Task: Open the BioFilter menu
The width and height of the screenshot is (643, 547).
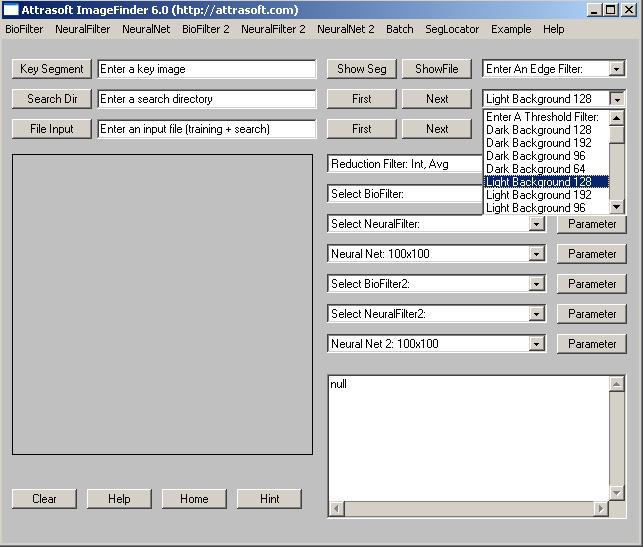Action: (24, 29)
